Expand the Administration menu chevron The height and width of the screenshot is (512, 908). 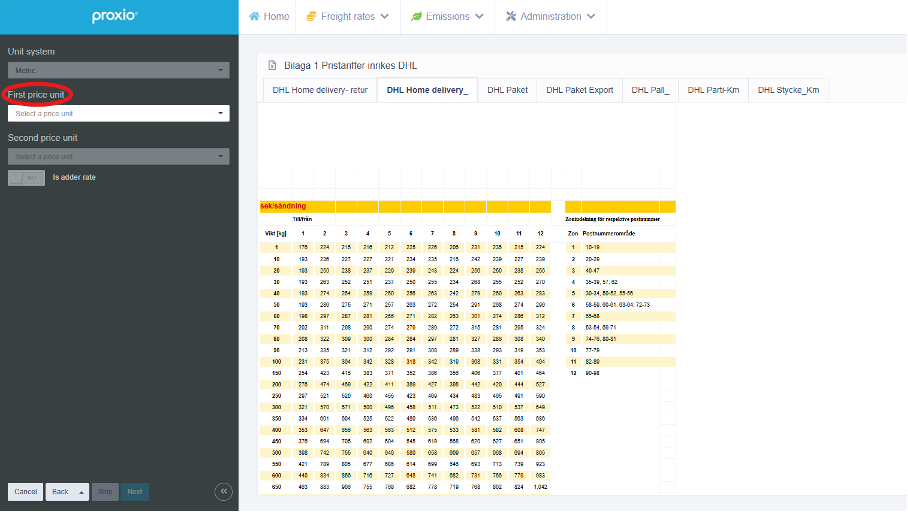click(x=591, y=16)
